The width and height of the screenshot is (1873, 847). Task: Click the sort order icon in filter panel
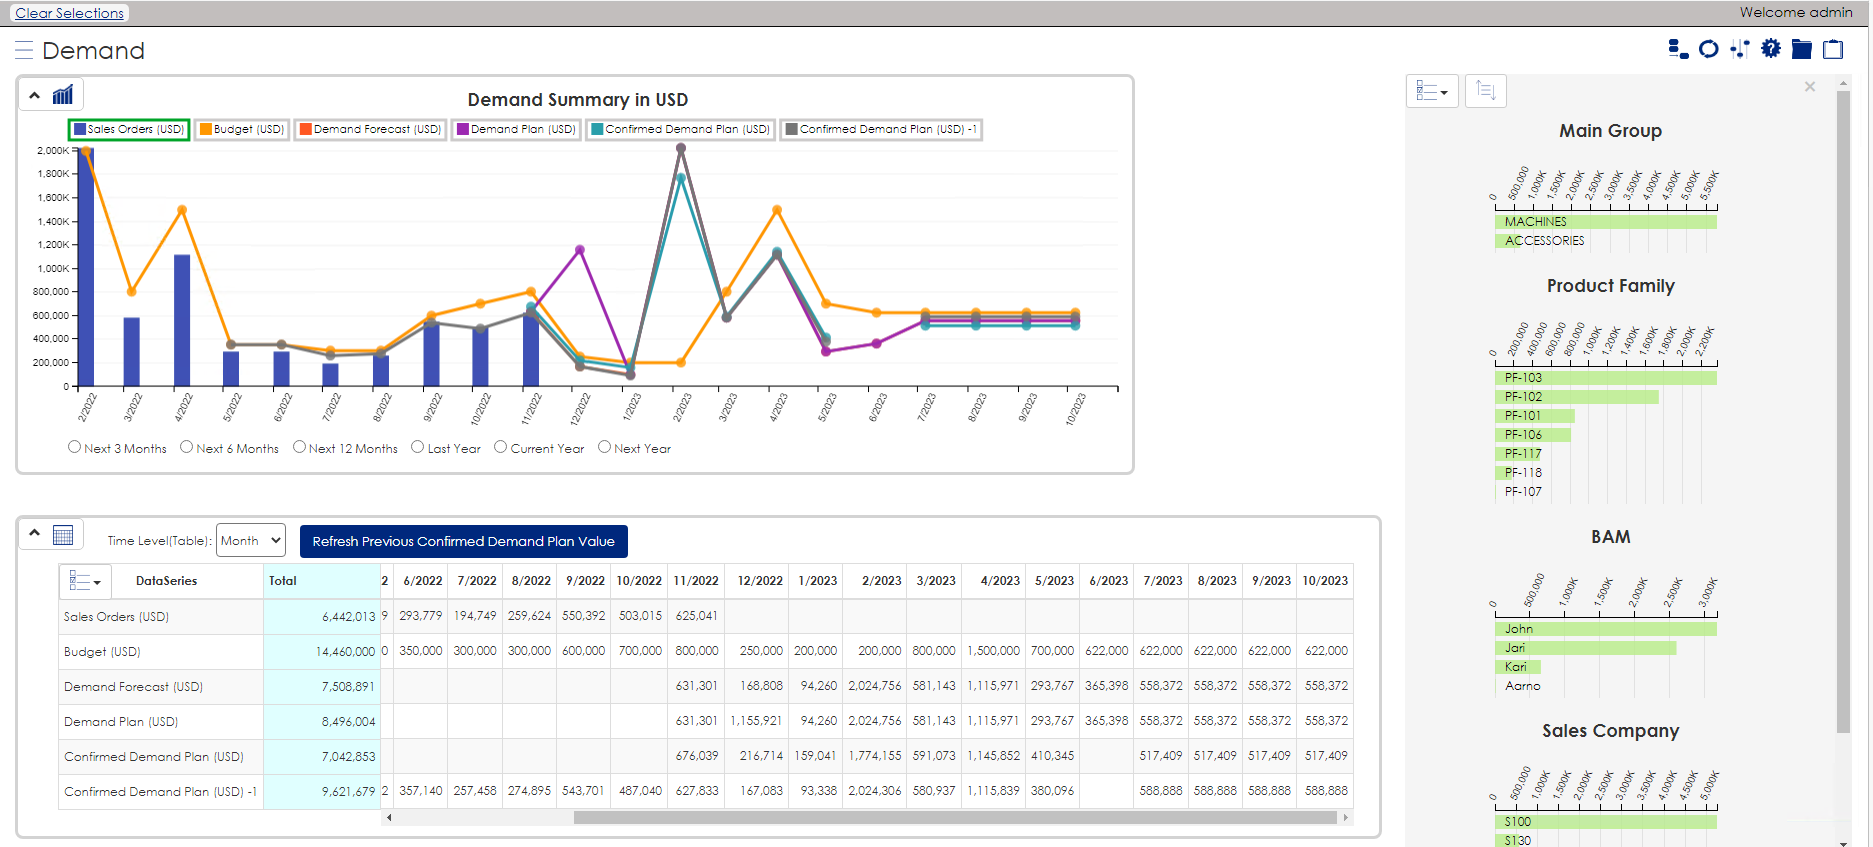(x=1485, y=91)
